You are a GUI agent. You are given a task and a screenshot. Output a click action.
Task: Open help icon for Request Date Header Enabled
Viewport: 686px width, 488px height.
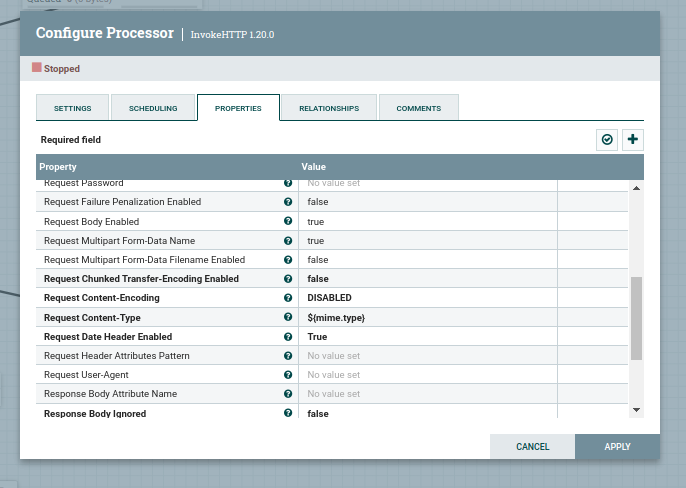pyautogui.click(x=288, y=337)
